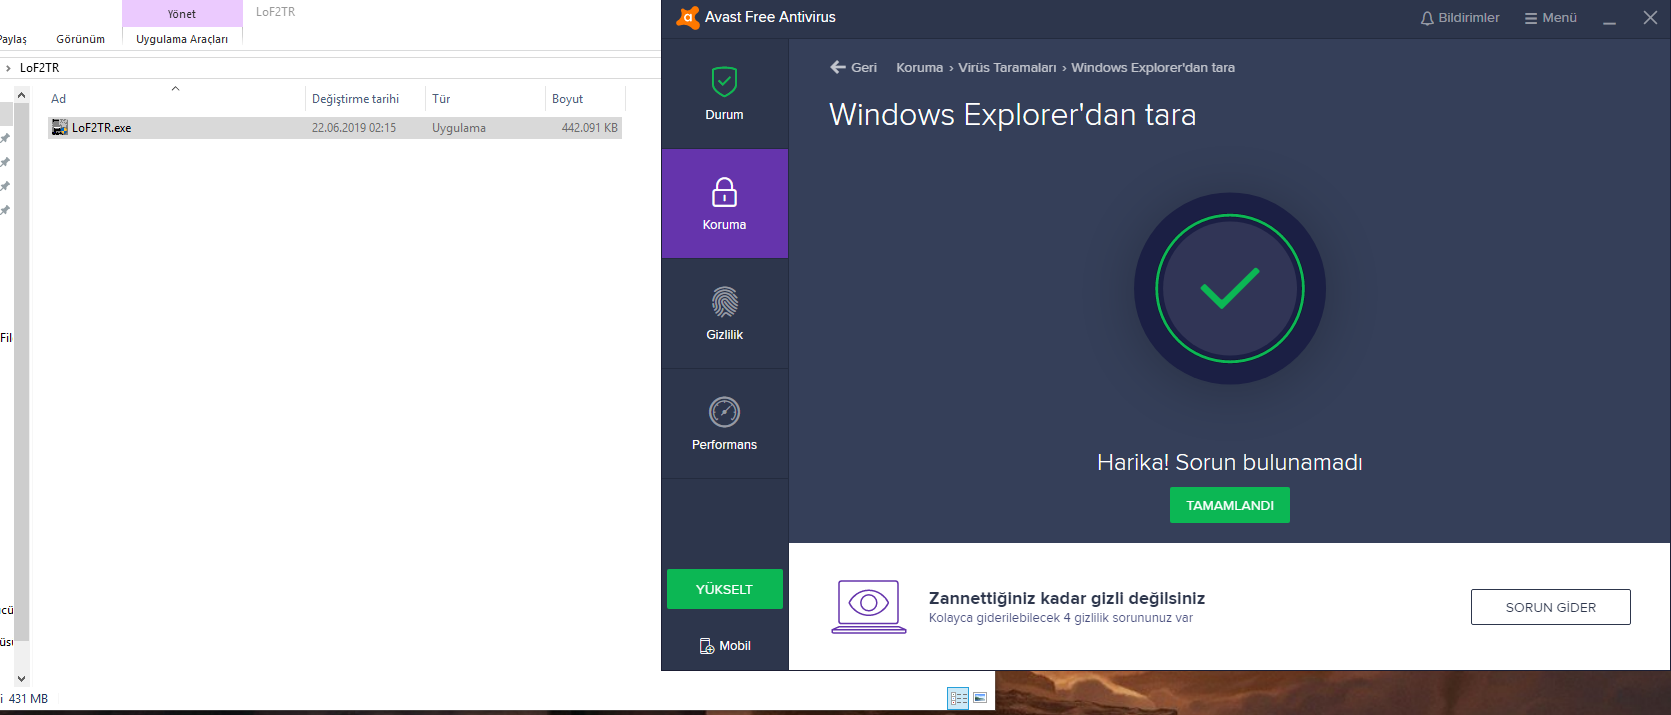Image resolution: width=1671 pixels, height=715 pixels.
Task: Open Mobil section in sidebar
Action: 725,646
